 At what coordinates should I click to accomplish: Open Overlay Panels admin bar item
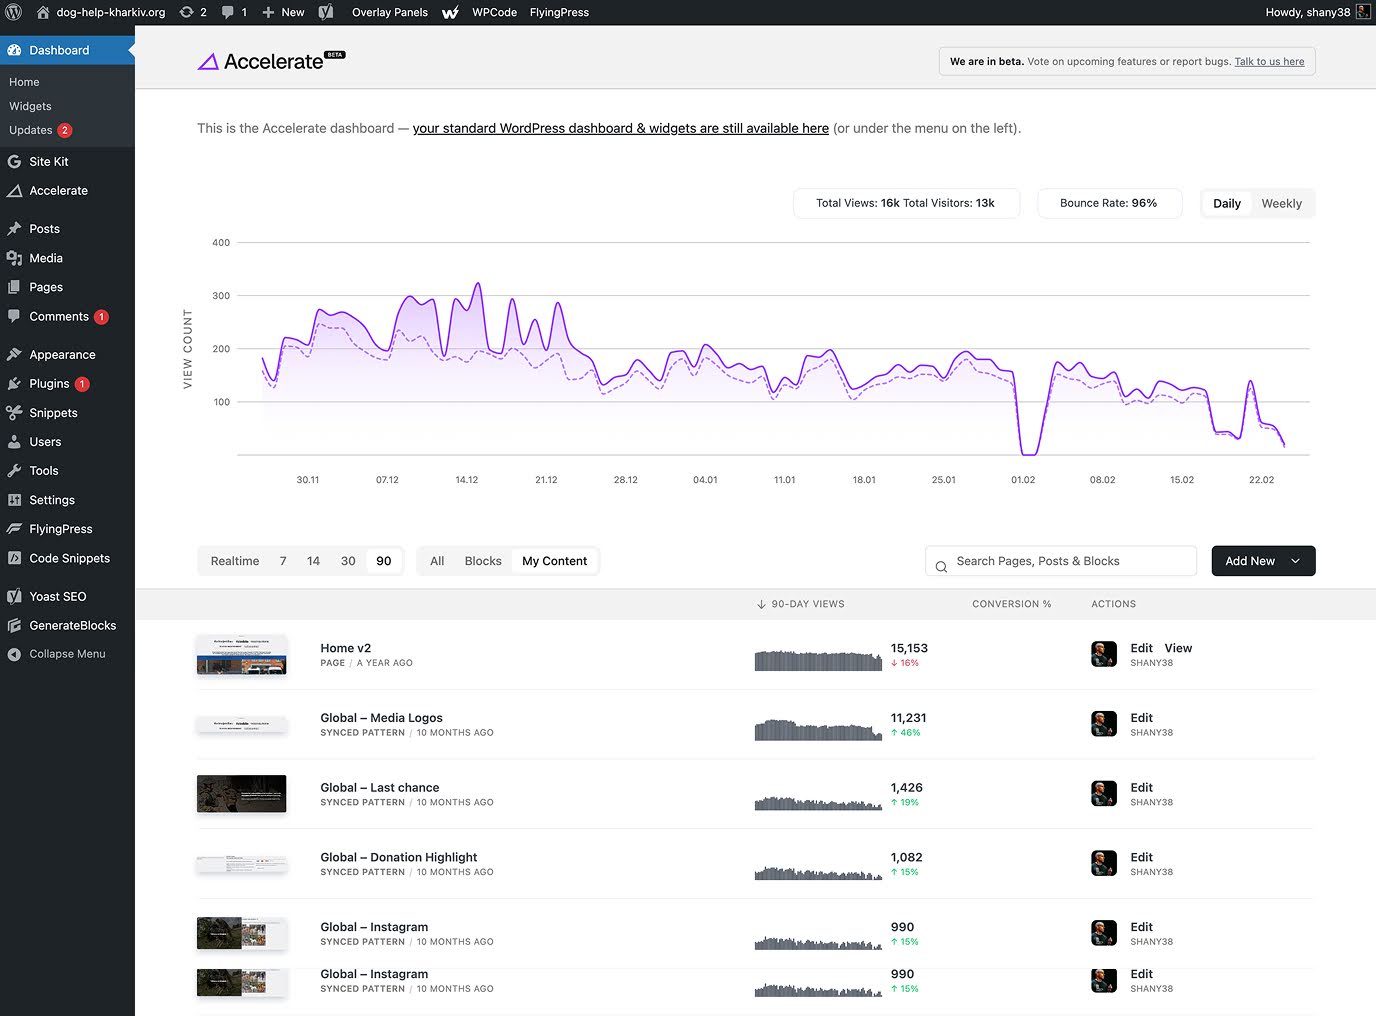click(390, 12)
